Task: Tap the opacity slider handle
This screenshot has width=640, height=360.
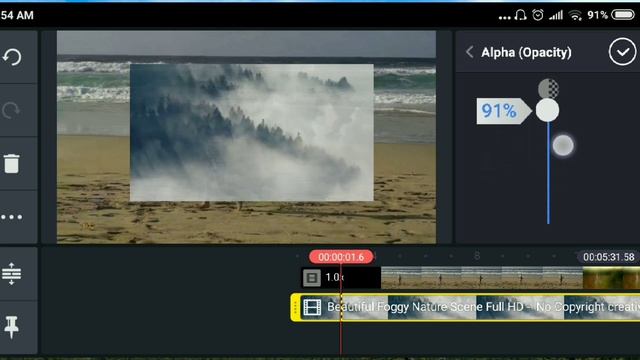Action: [x=547, y=110]
